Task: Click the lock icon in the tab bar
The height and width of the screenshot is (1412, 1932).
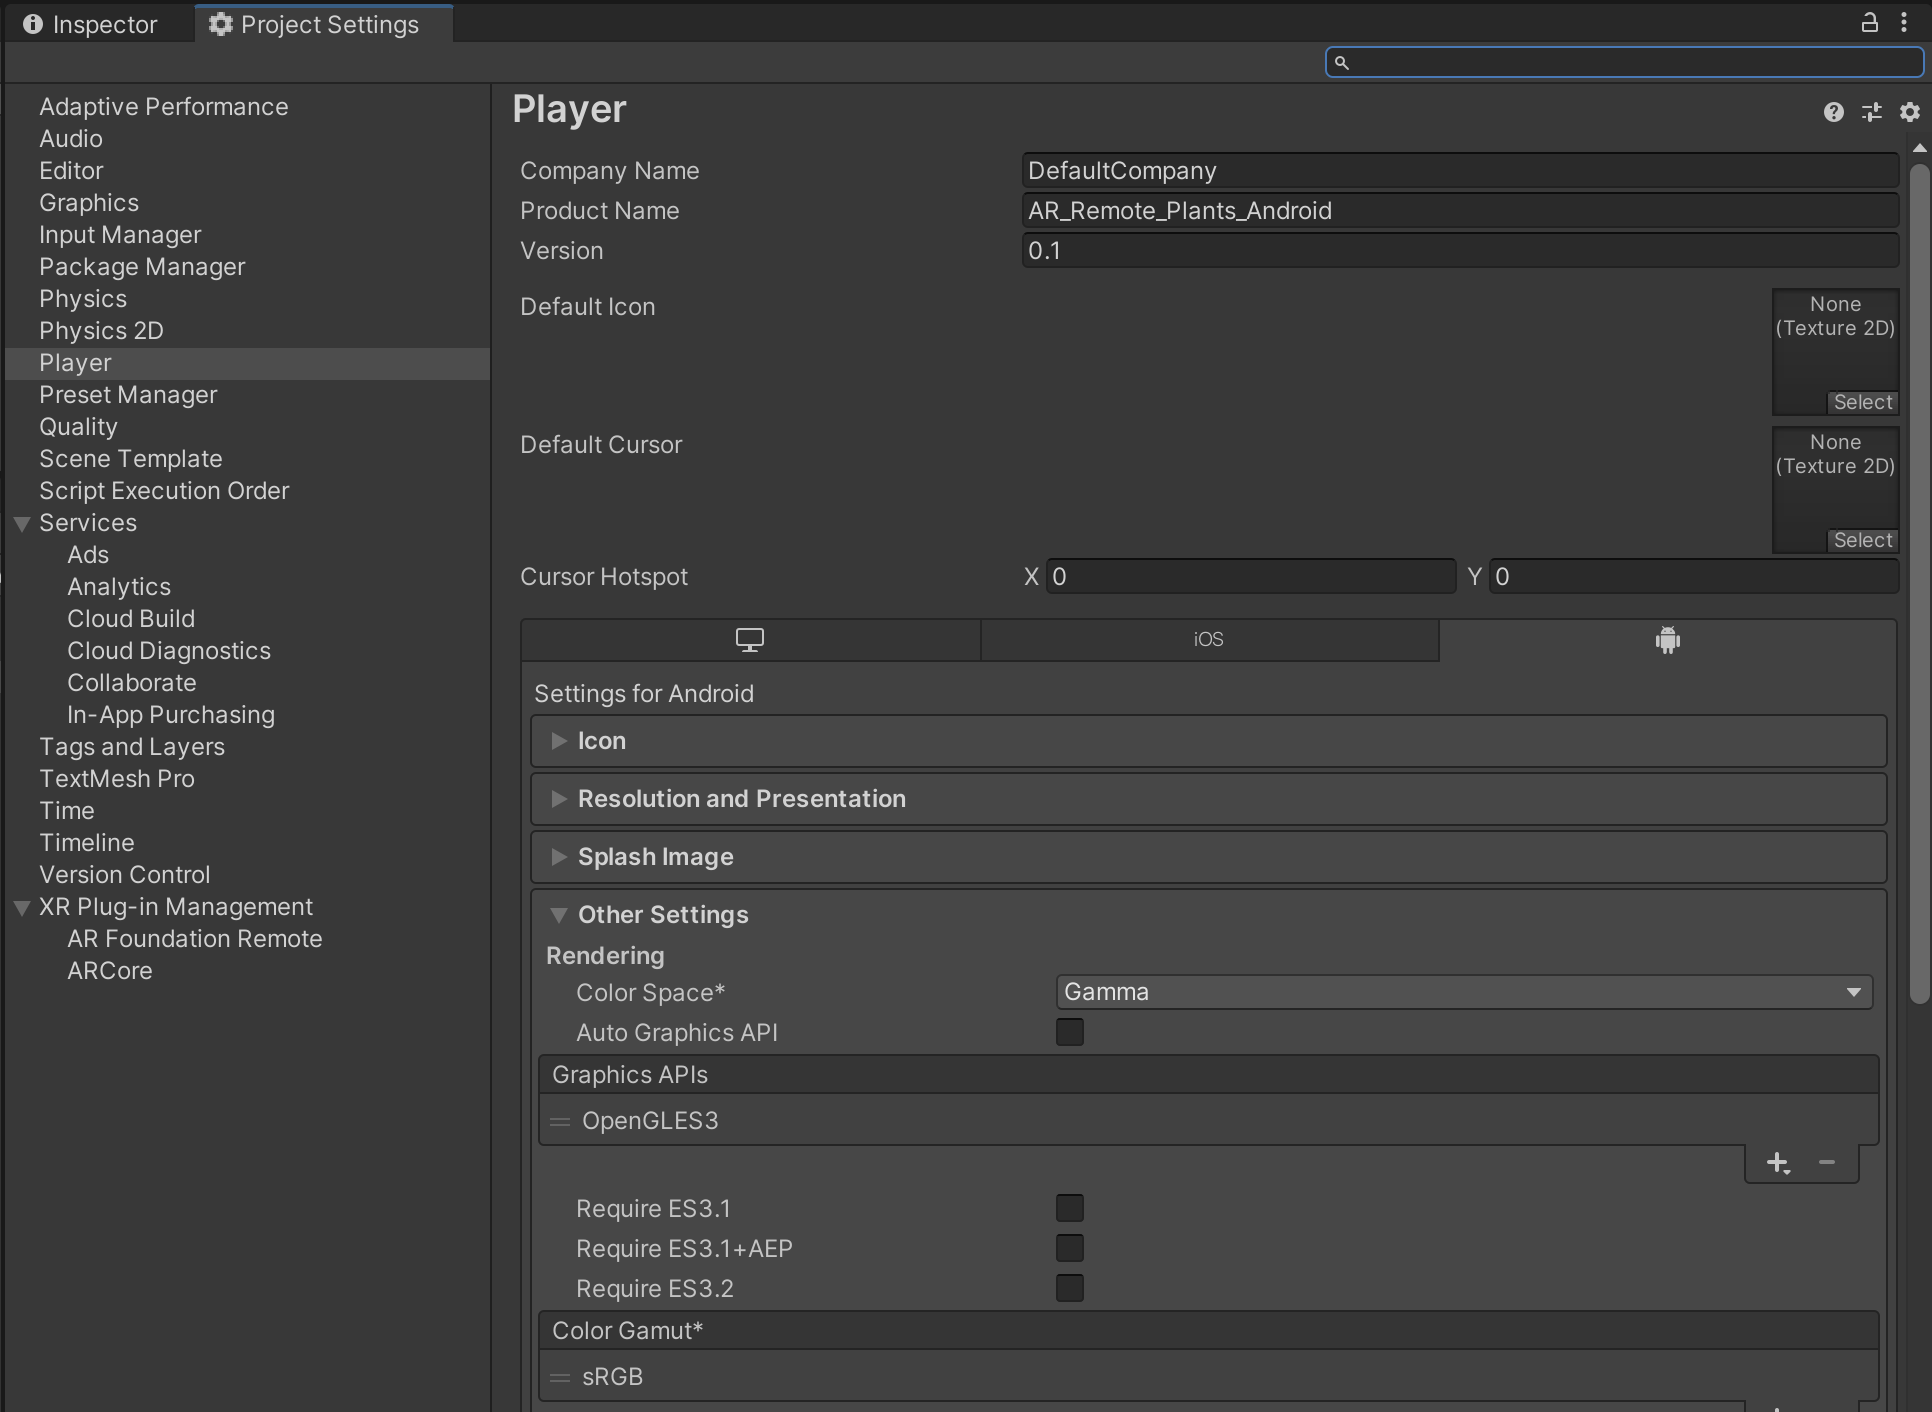Action: [1869, 22]
